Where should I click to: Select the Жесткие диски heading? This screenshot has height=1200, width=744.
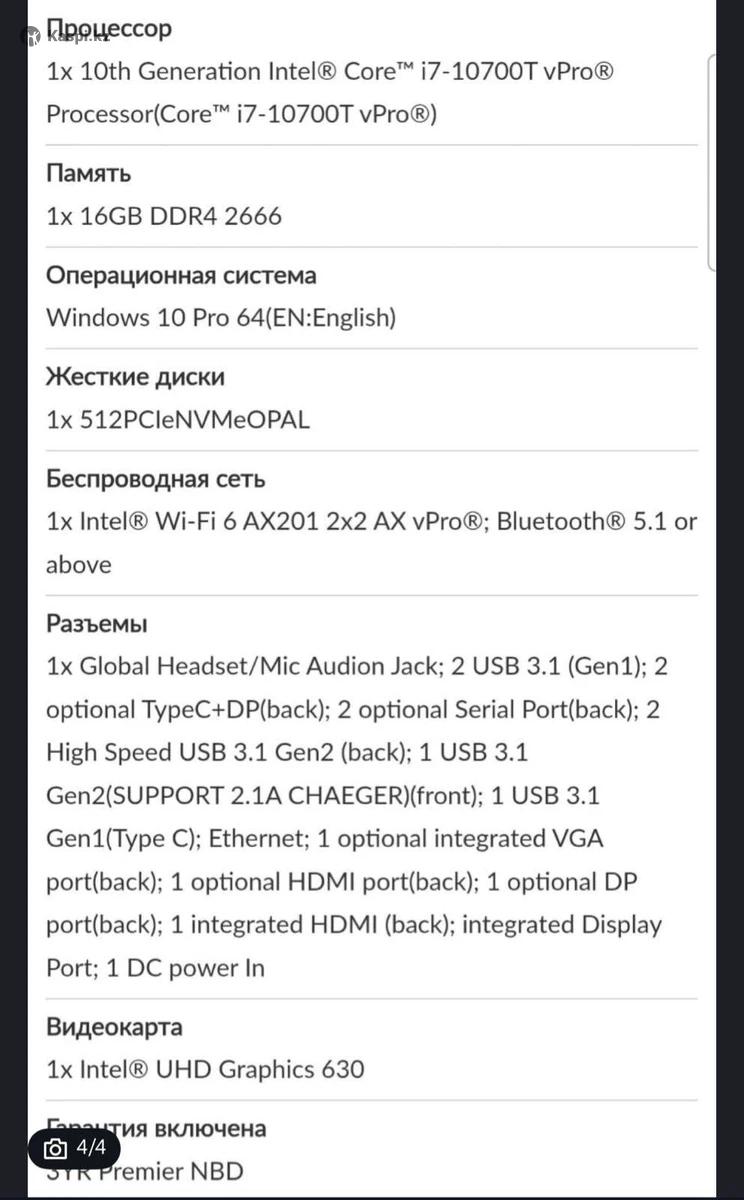[135, 377]
